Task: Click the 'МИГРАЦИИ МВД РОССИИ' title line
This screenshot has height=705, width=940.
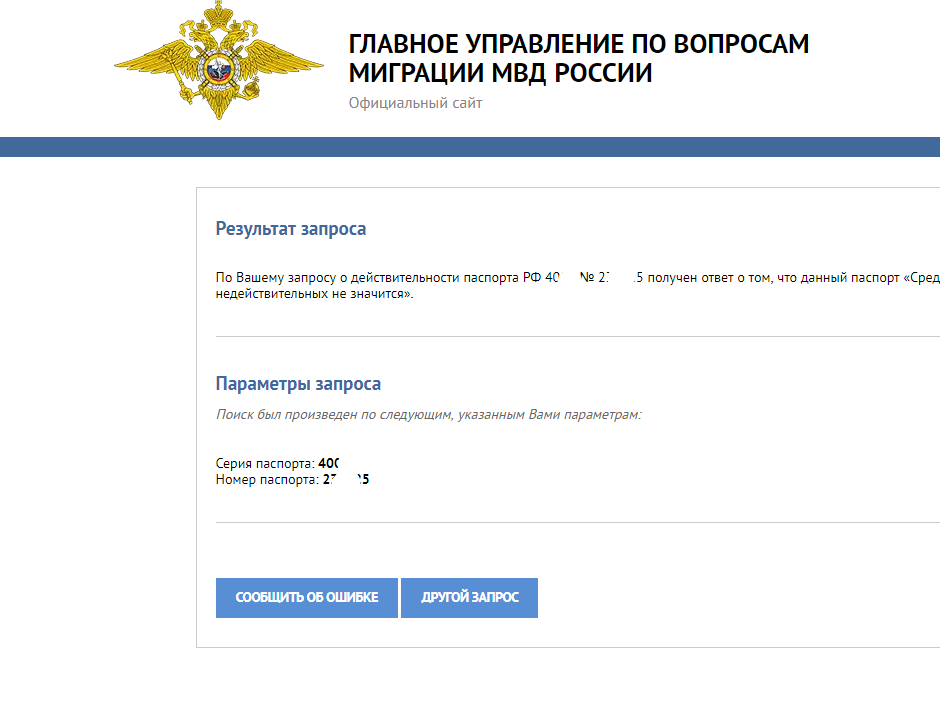Action: click(500, 74)
